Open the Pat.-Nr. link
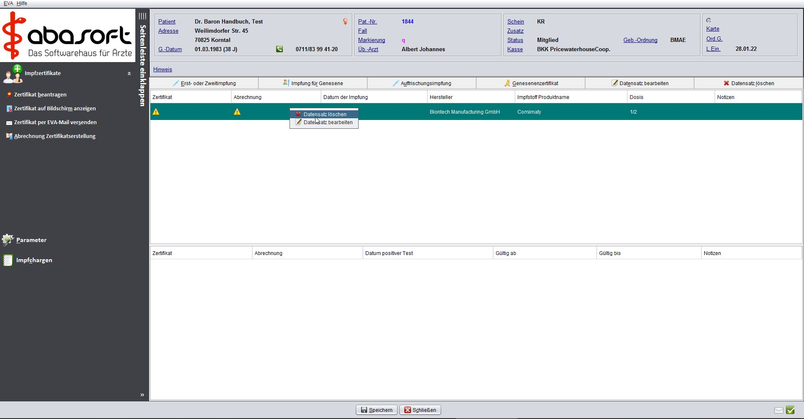 coord(367,22)
